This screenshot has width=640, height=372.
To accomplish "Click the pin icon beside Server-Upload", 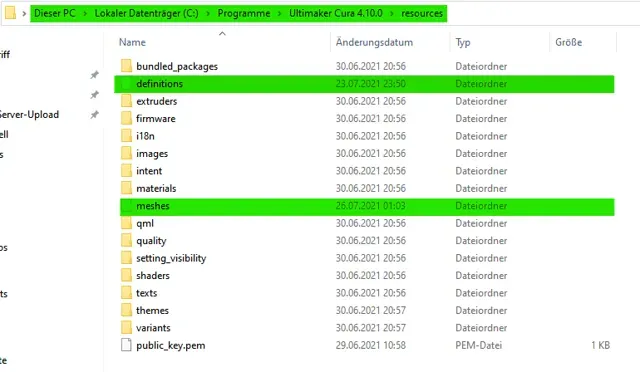I will (x=94, y=114).
